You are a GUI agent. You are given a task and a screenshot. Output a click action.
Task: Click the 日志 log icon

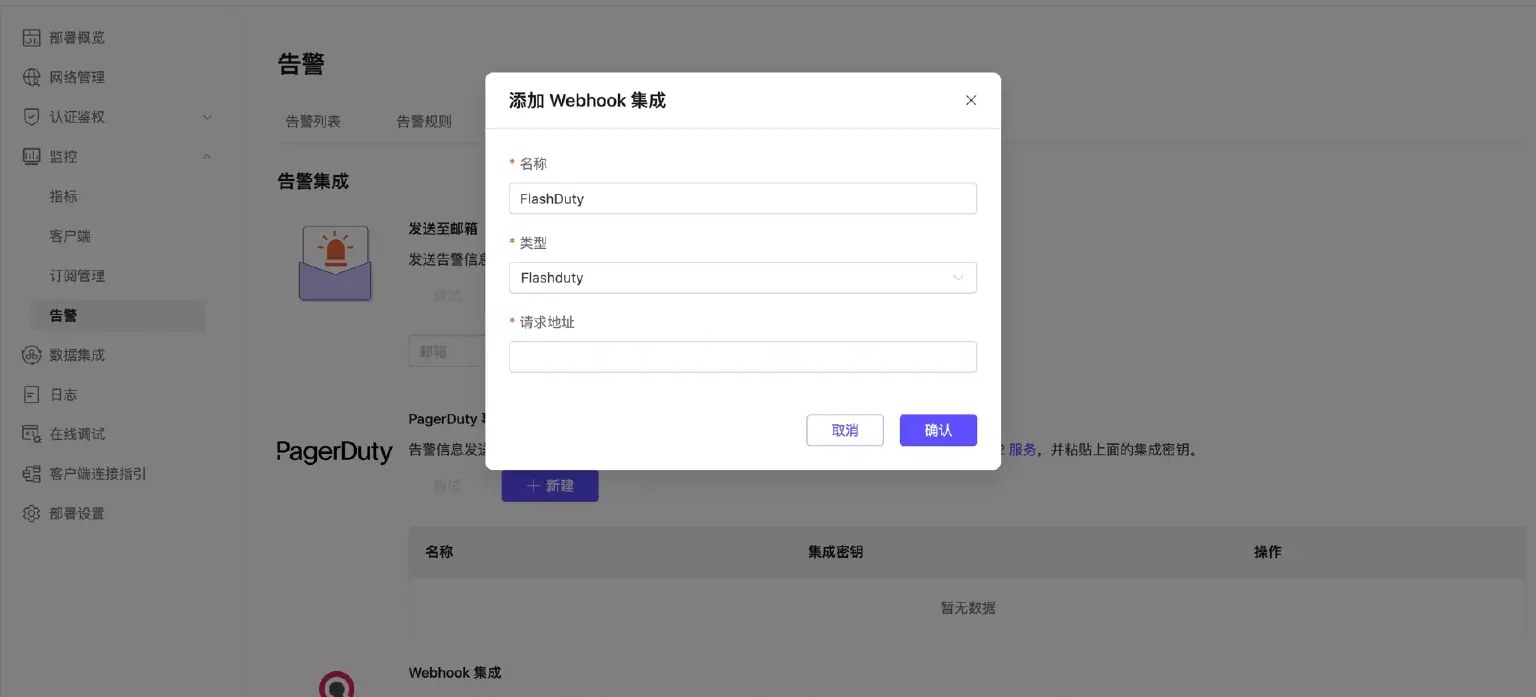pyautogui.click(x=32, y=395)
